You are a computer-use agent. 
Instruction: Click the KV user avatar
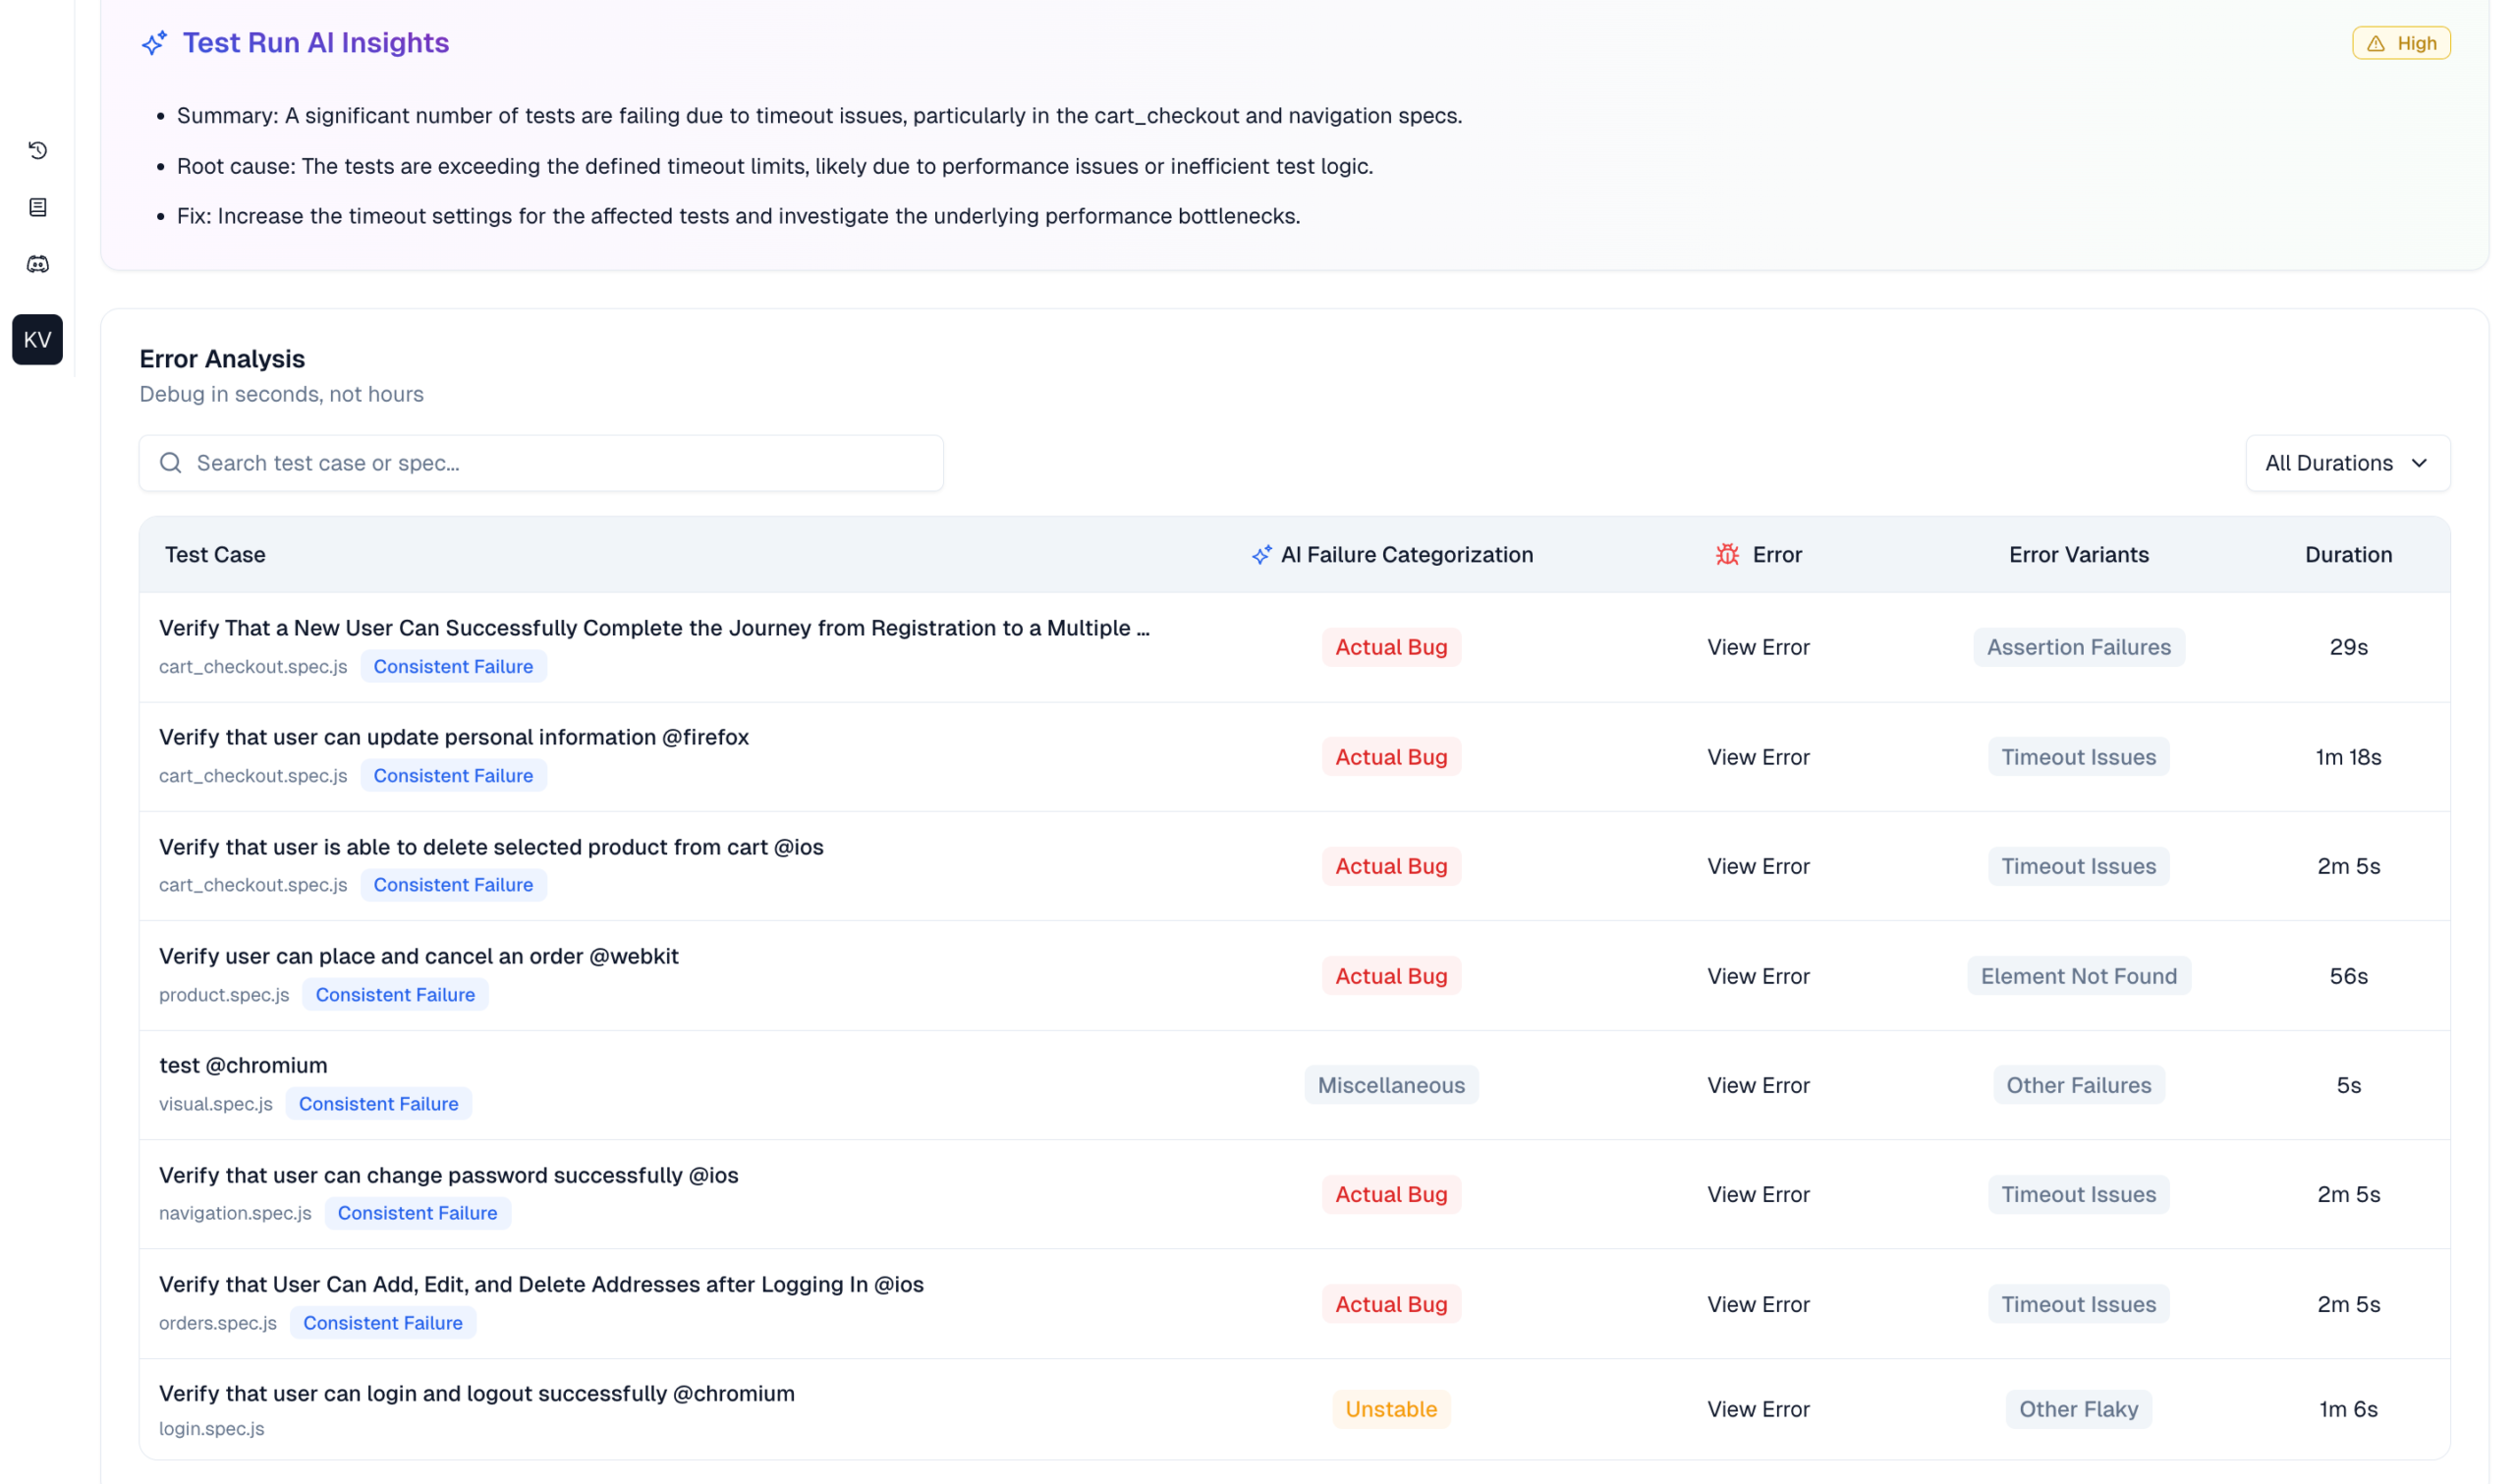coord(37,340)
